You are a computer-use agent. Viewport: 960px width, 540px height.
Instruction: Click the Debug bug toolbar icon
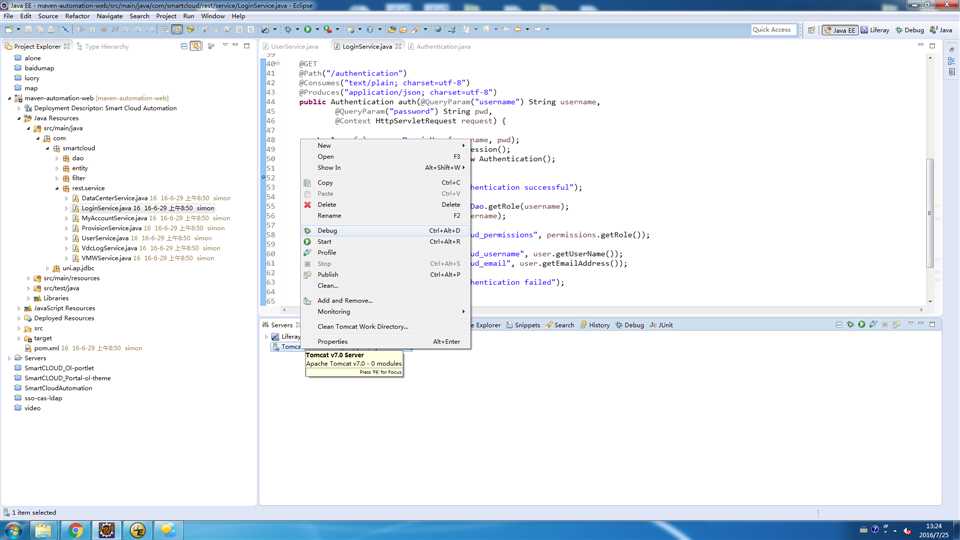[x=288, y=29]
